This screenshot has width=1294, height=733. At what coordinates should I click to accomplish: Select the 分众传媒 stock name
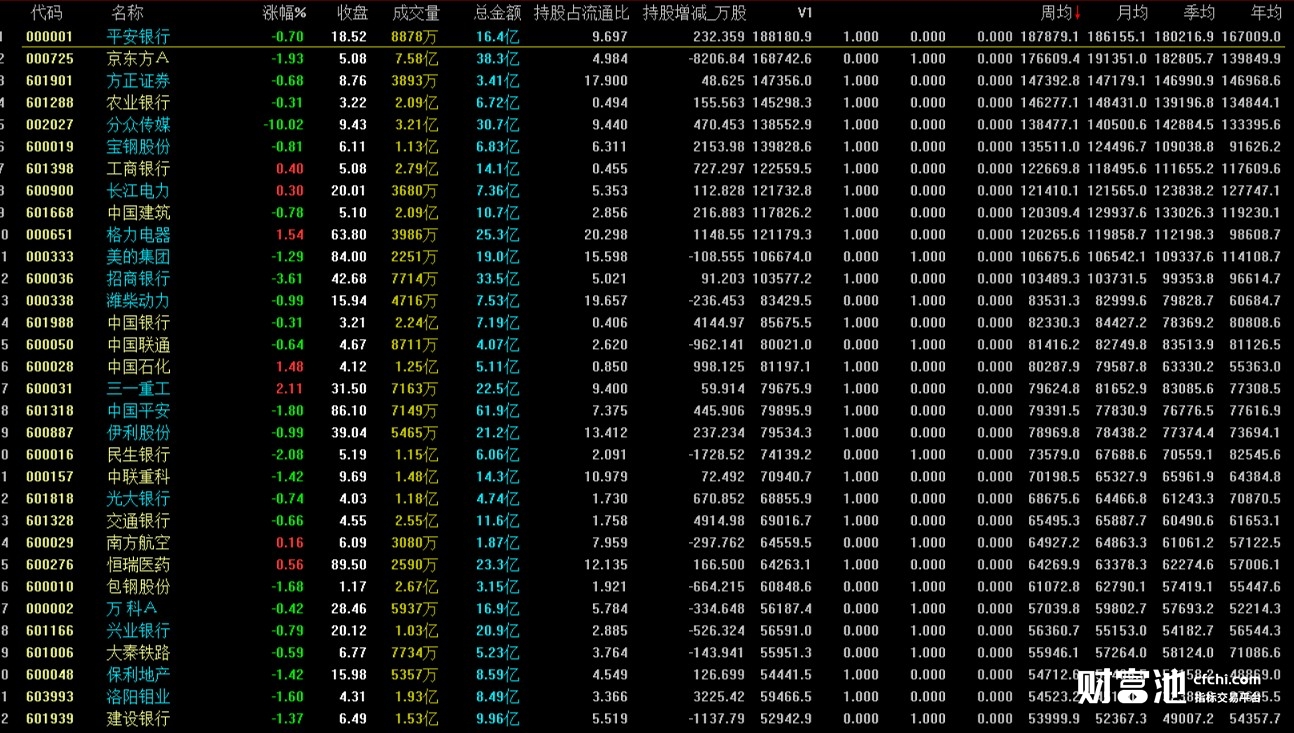pyautogui.click(x=138, y=125)
